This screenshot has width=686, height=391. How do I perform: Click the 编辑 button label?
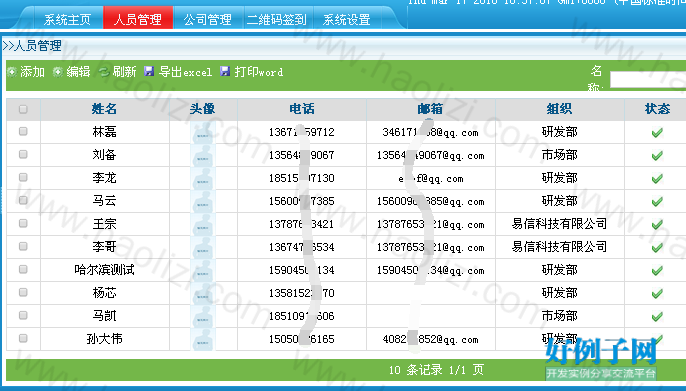pos(78,72)
